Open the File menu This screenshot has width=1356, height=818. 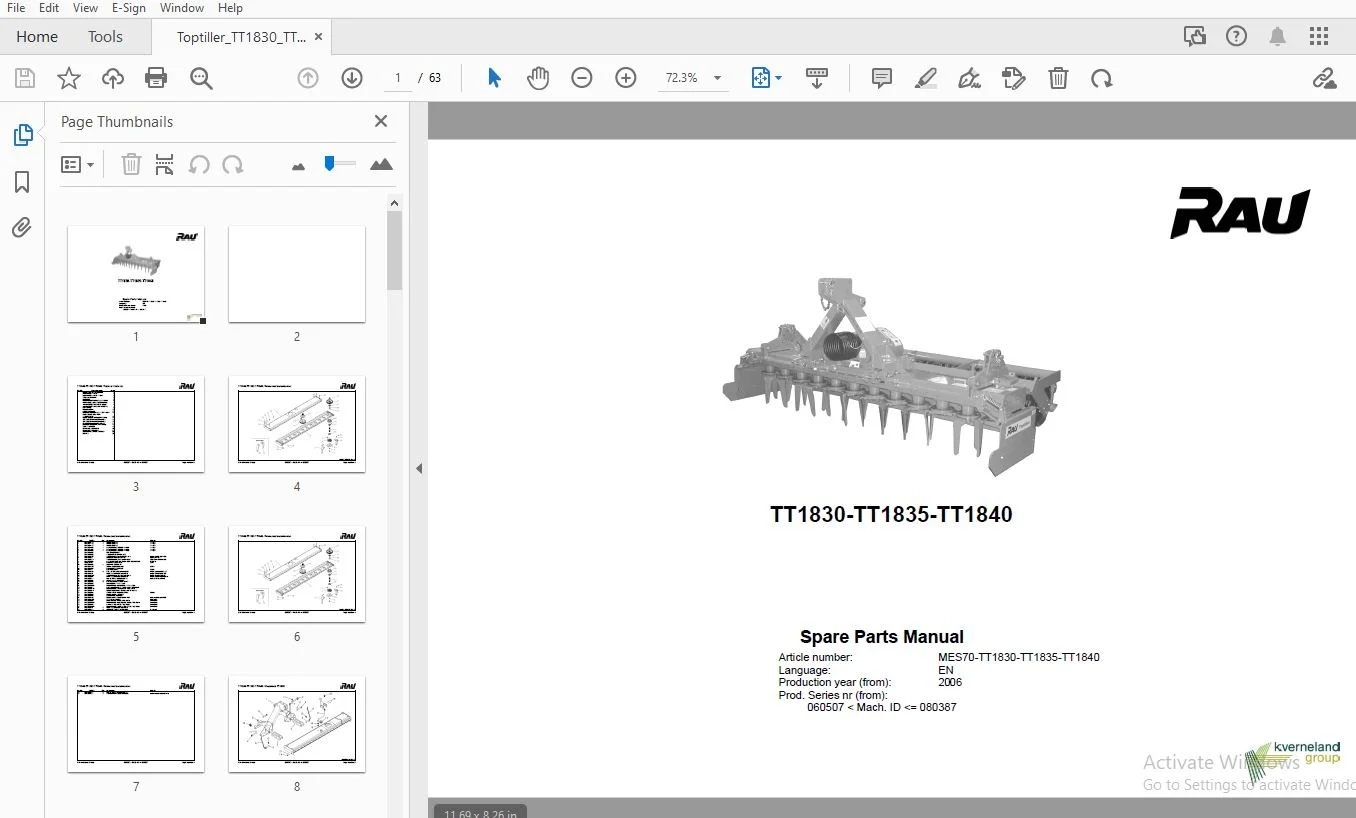coord(16,8)
